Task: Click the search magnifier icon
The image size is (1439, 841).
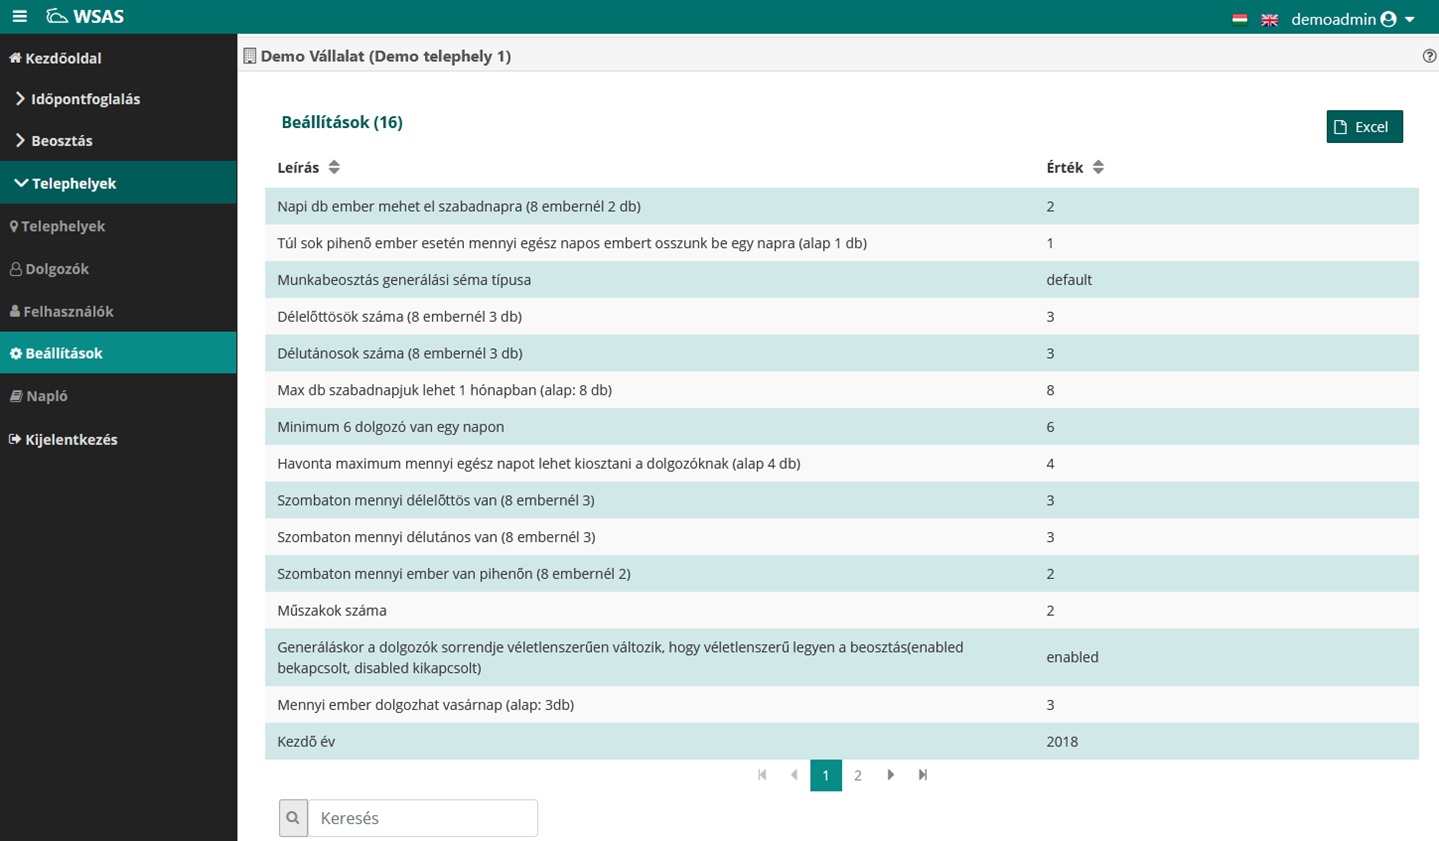Action: (293, 818)
